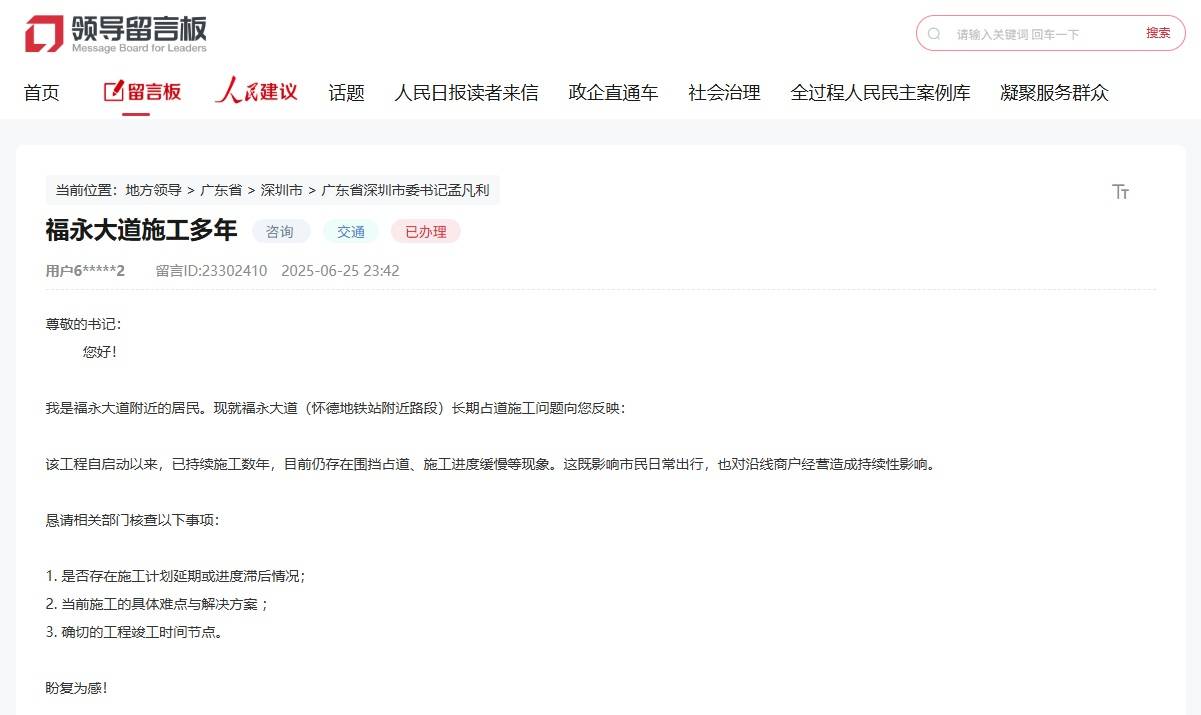Screen dimensions: 1201x715
Task: Click the pencil icon beside 留言板
Action: coord(115,90)
